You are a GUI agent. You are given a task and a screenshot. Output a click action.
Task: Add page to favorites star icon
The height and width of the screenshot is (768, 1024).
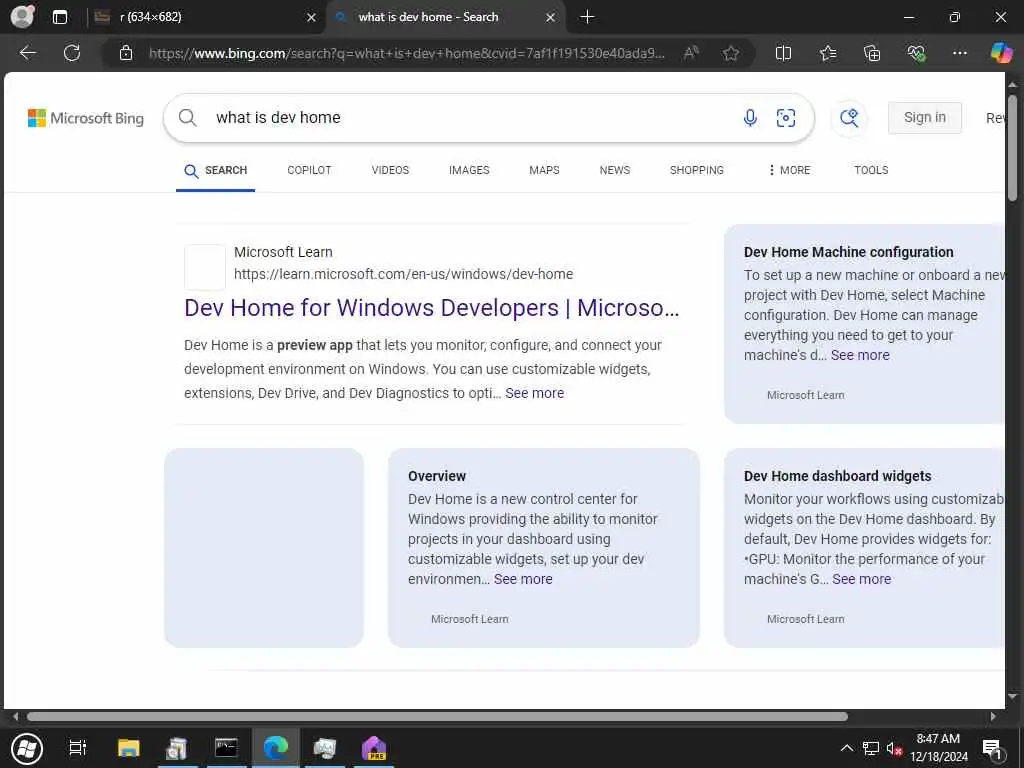[731, 53]
